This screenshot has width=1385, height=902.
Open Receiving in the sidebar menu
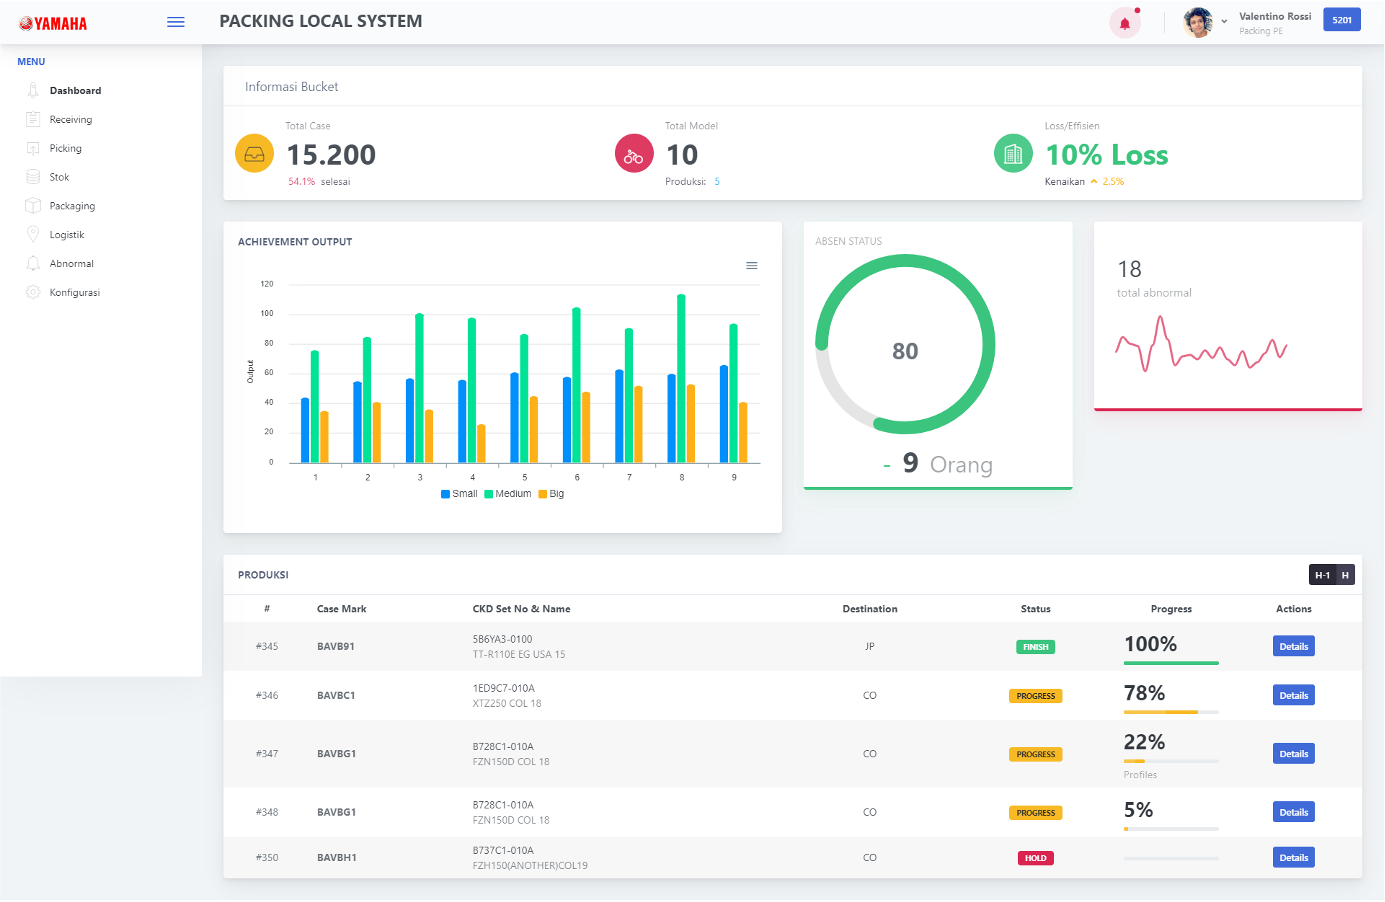click(71, 120)
